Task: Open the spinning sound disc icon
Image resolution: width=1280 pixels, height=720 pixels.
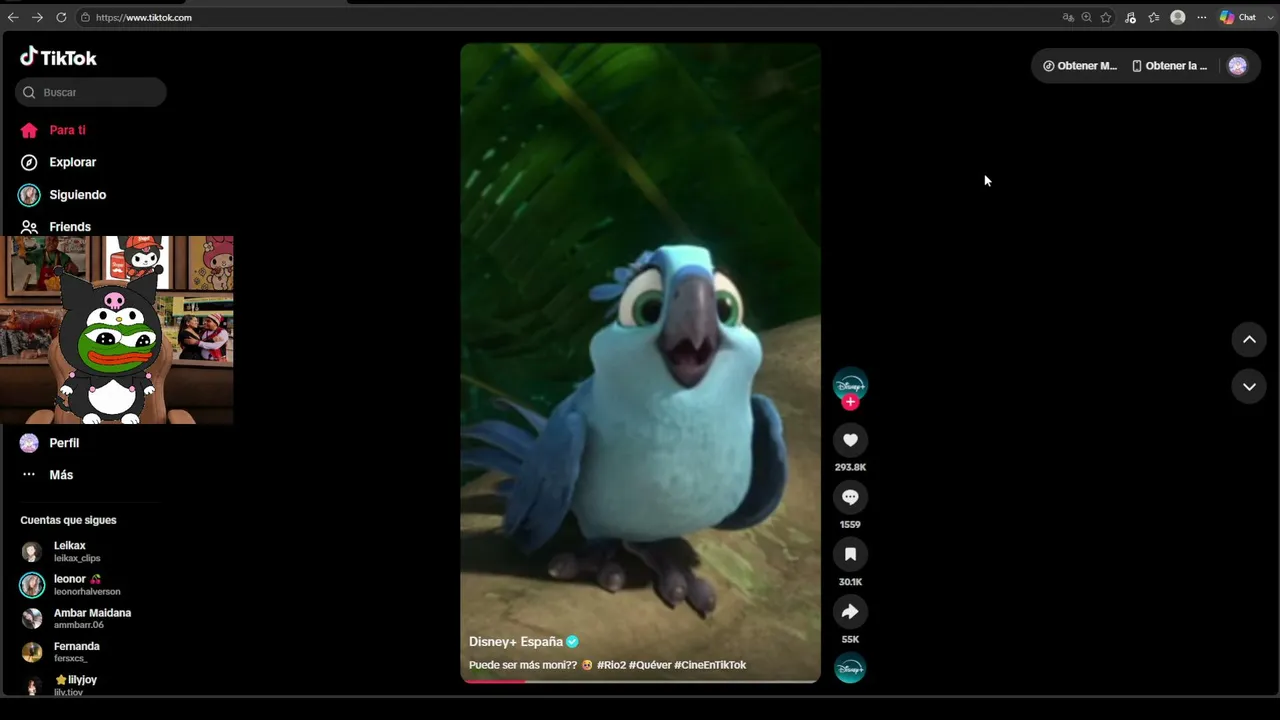Action: tap(850, 668)
